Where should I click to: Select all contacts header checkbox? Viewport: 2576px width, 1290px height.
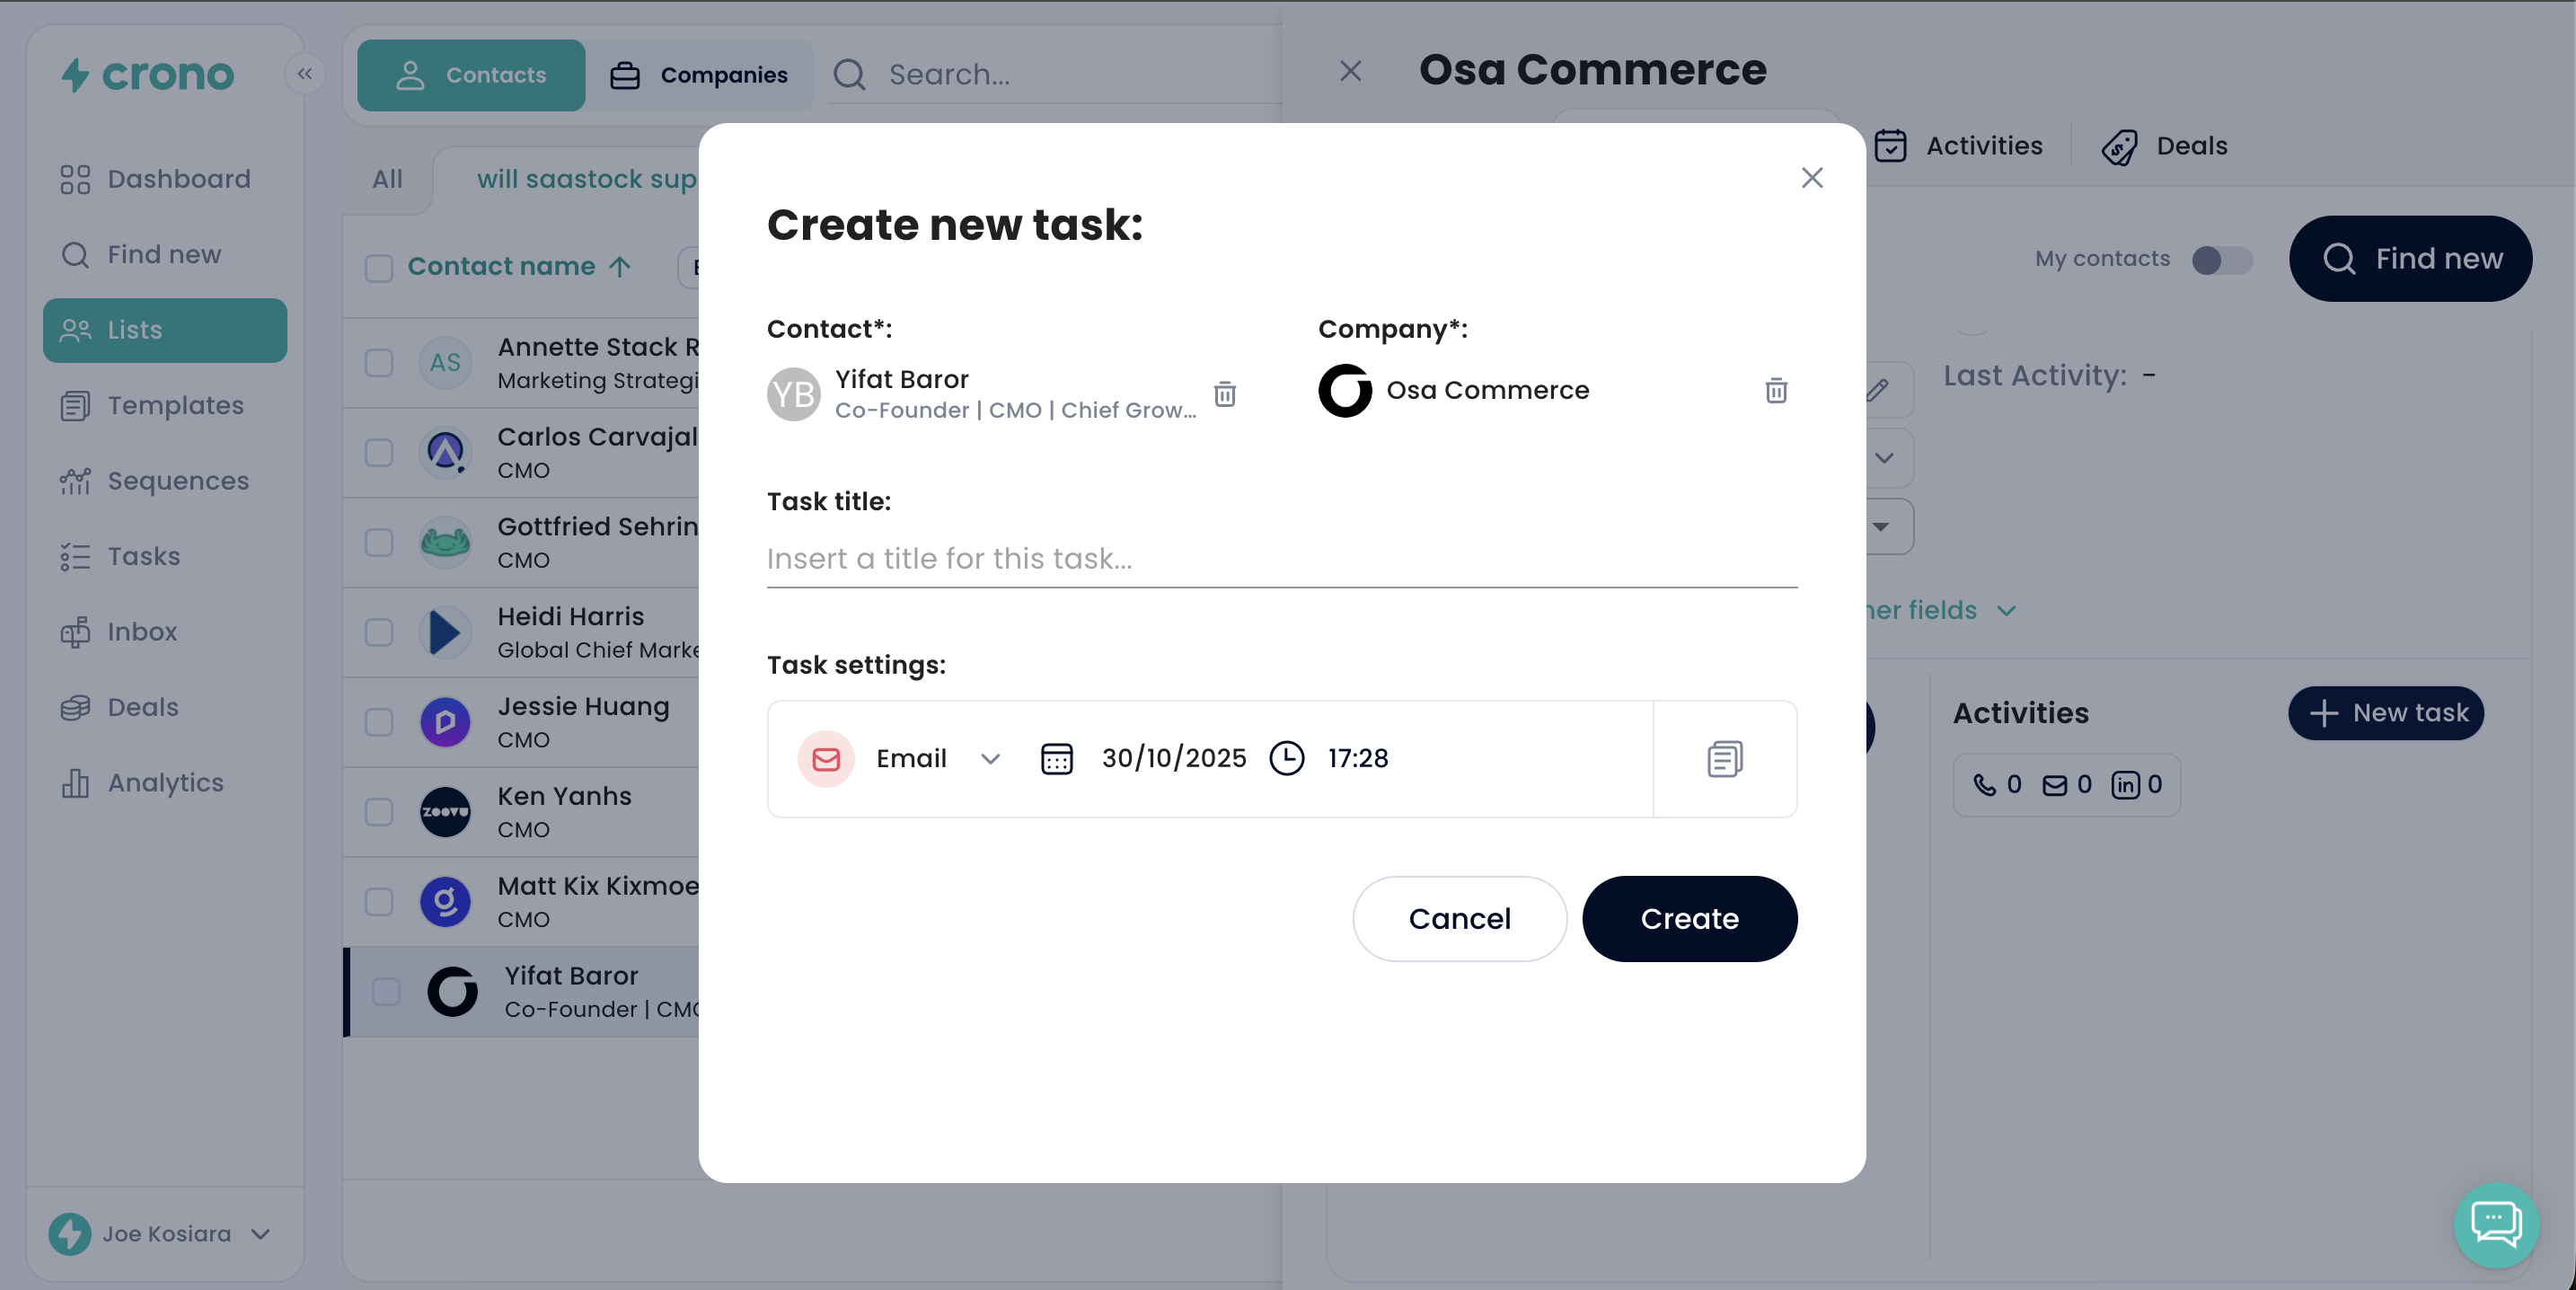click(x=379, y=268)
